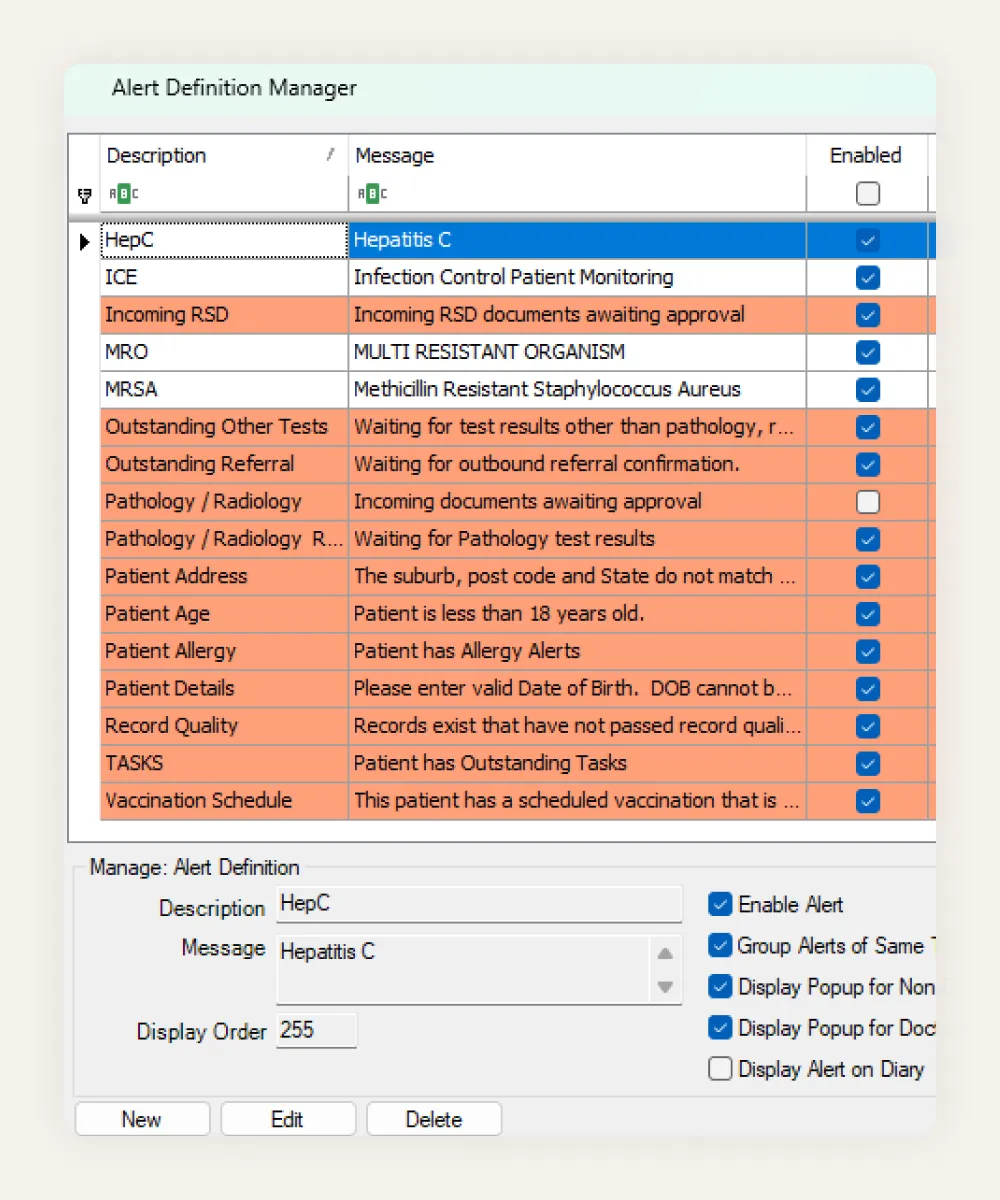Screen dimensions: 1000x1200
Task: Select the Outstanding Referral description cell
Action: click(224, 464)
